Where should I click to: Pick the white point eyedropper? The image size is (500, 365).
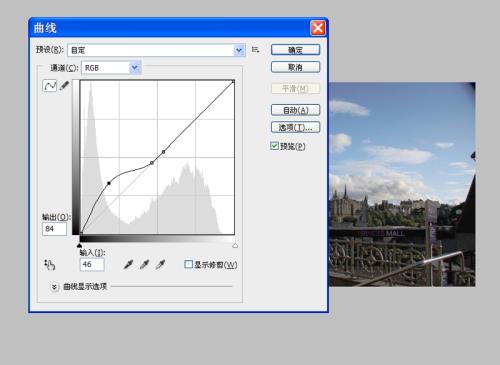click(x=160, y=265)
